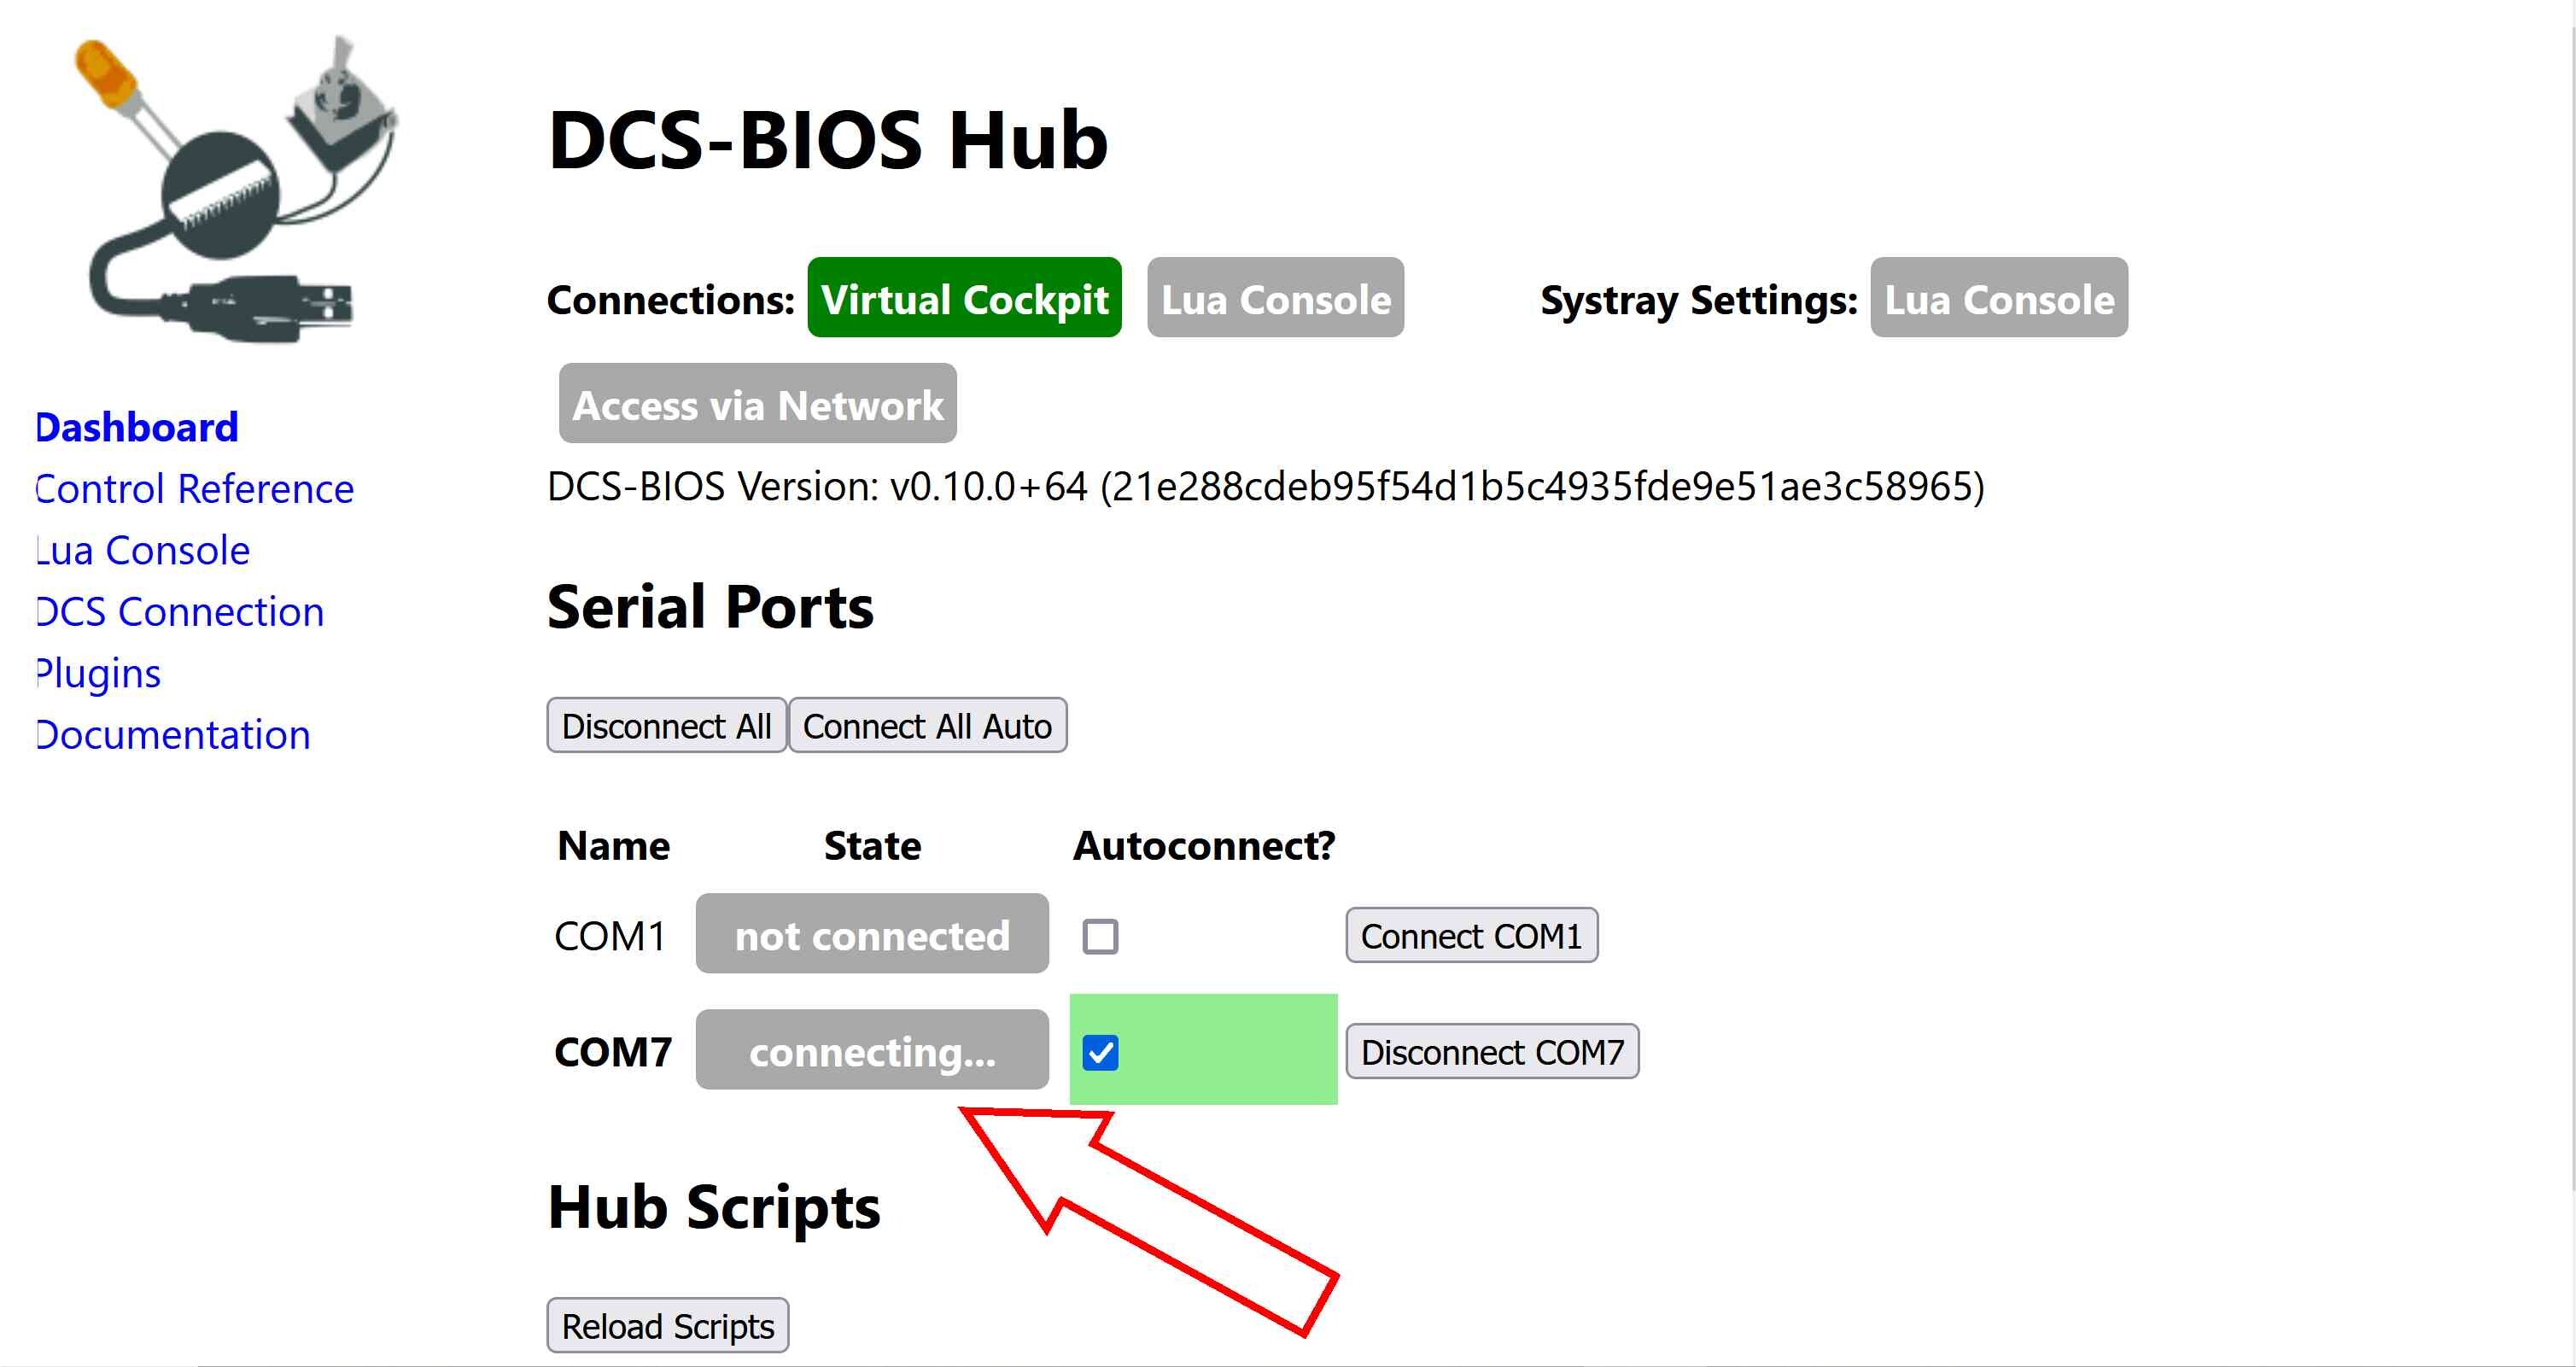Viewport: 2576px width, 1367px height.
Task: Click the Connect All Auto button
Action: tap(927, 725)
